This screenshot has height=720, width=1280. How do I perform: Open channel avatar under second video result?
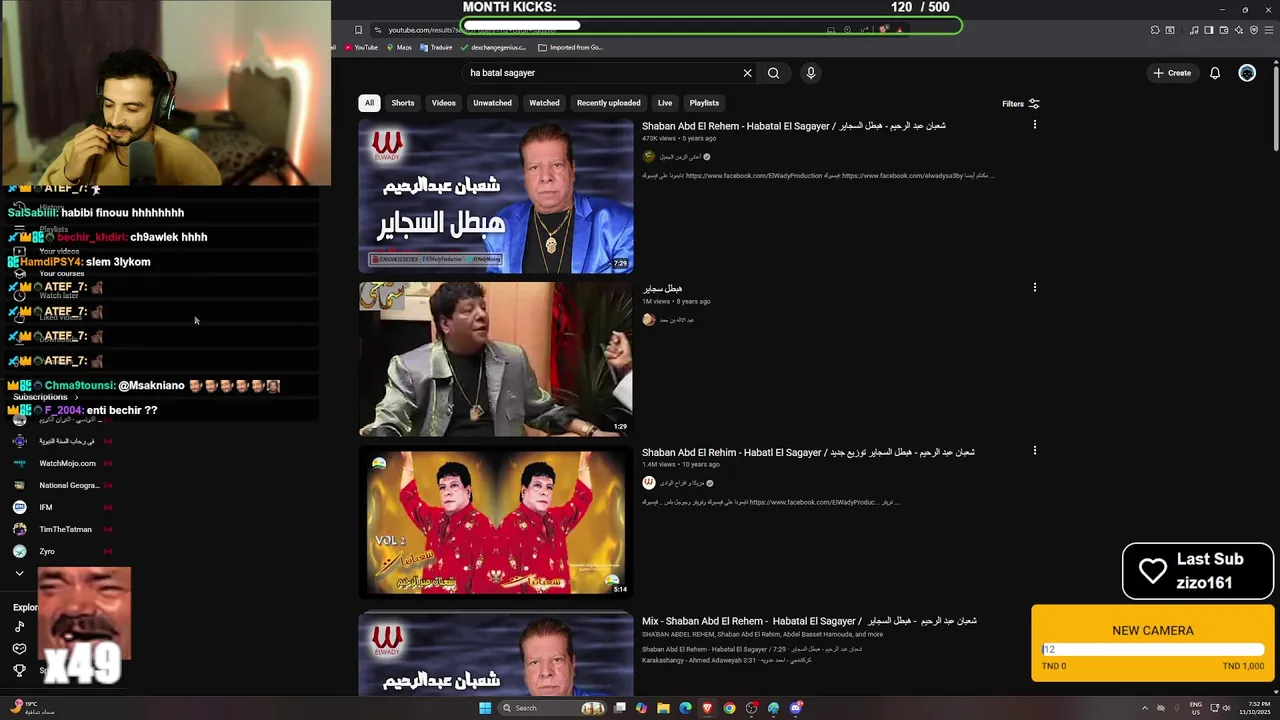point(649,320)
